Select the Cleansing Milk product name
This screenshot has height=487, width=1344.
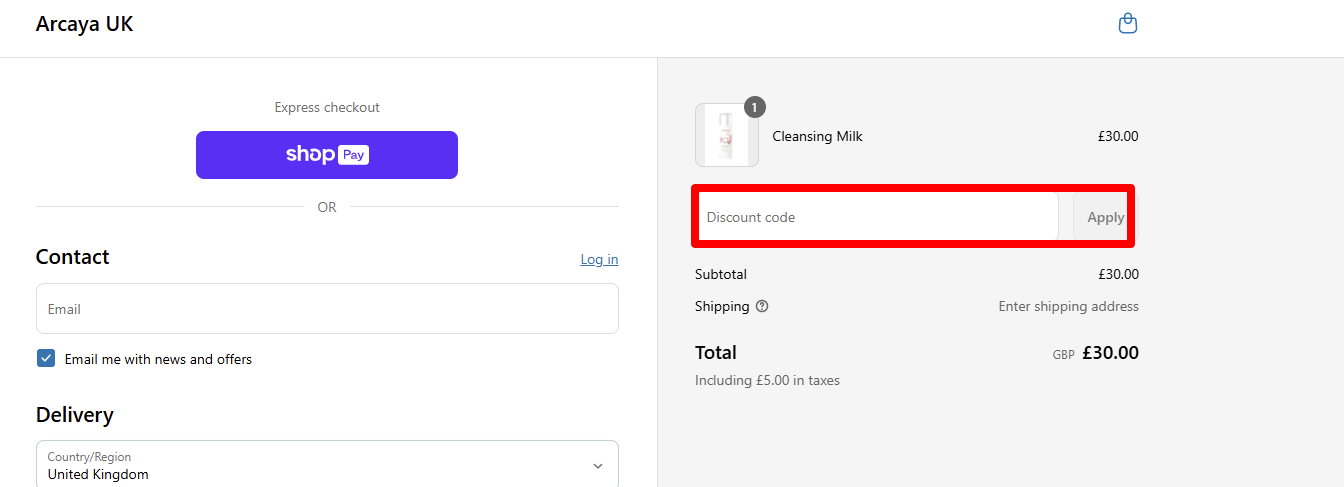click(x=817, y=136)
